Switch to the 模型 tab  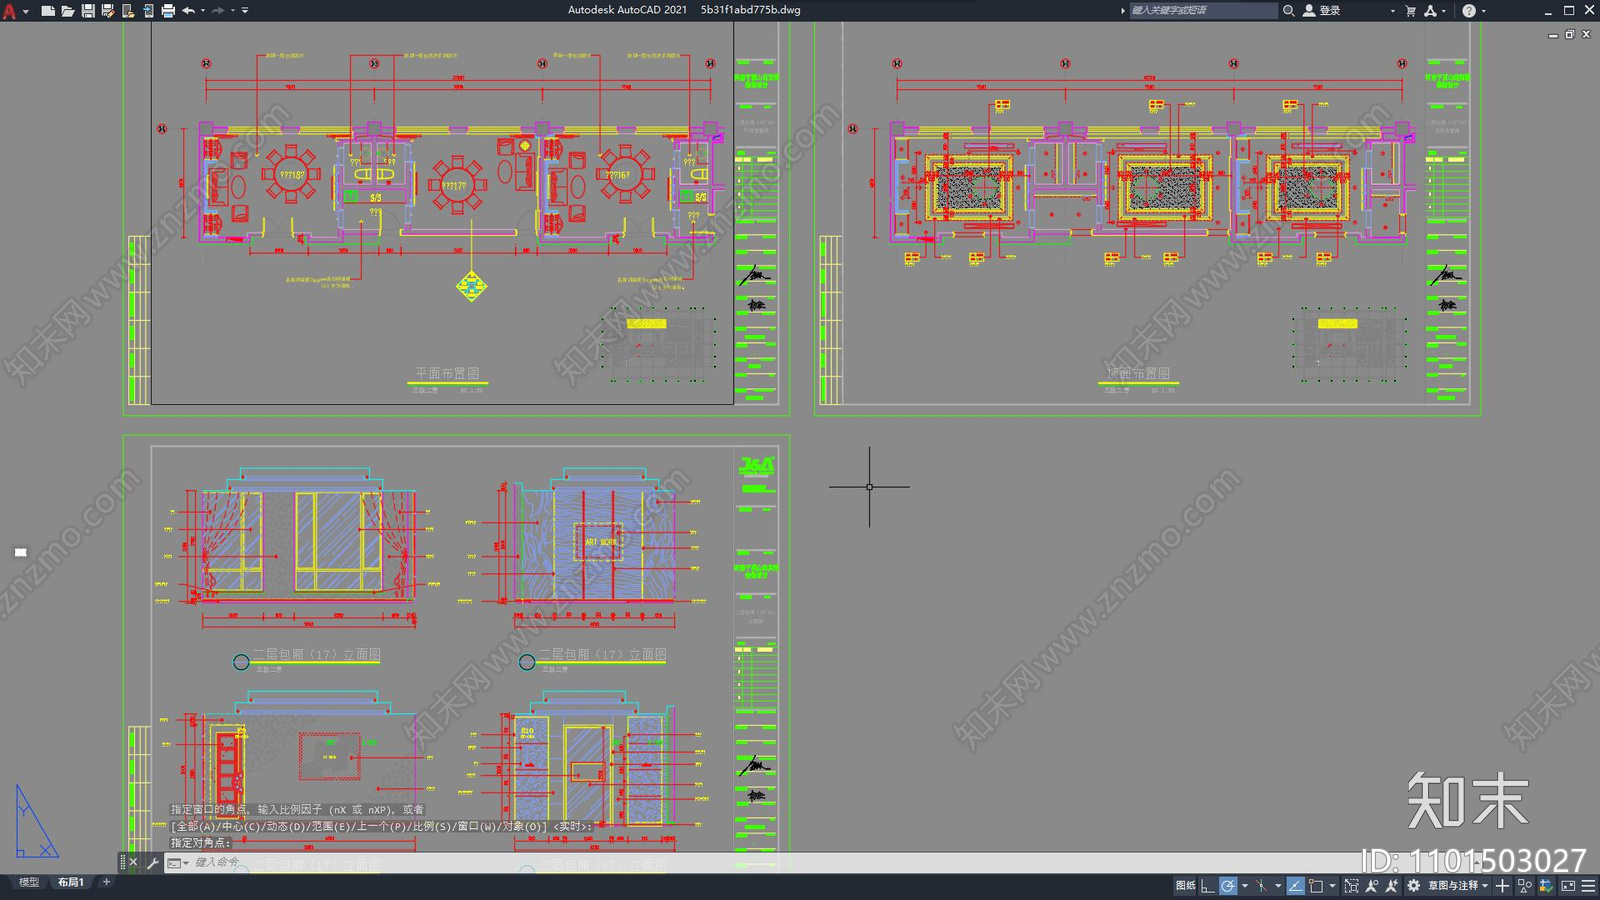(x=29, y=882)
